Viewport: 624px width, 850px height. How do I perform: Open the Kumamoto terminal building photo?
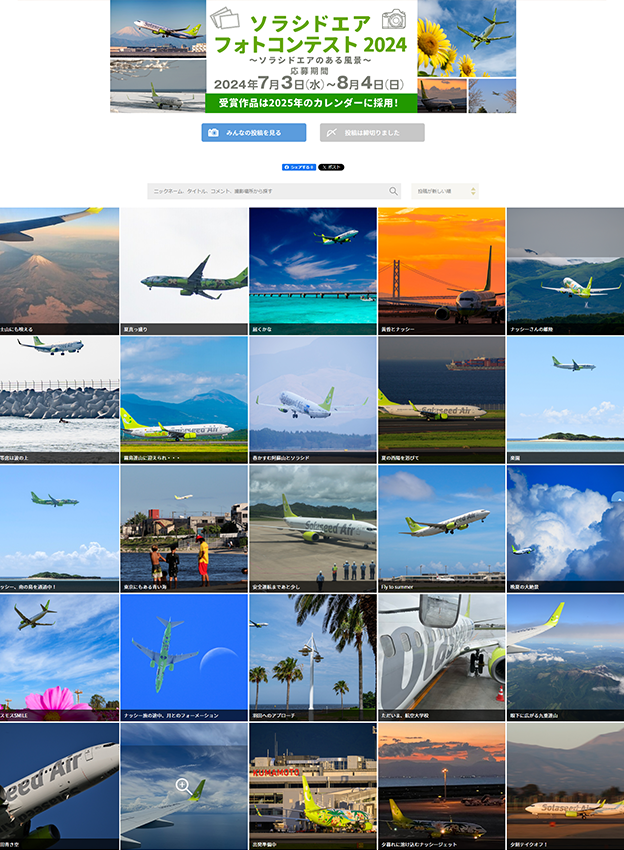tap(313, 786)
